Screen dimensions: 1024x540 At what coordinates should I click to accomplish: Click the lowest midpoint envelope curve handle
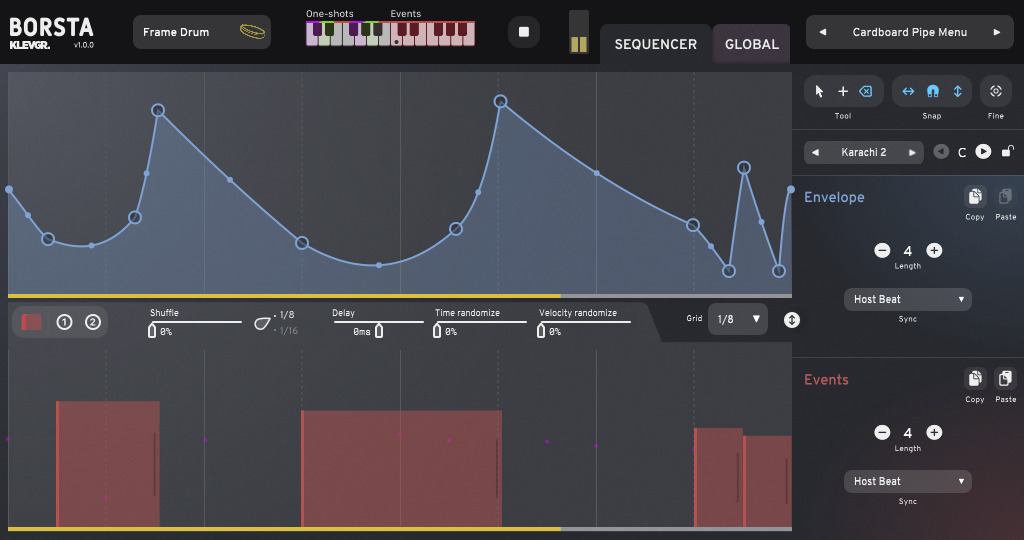pyautogui.click(x=379, y=265)
